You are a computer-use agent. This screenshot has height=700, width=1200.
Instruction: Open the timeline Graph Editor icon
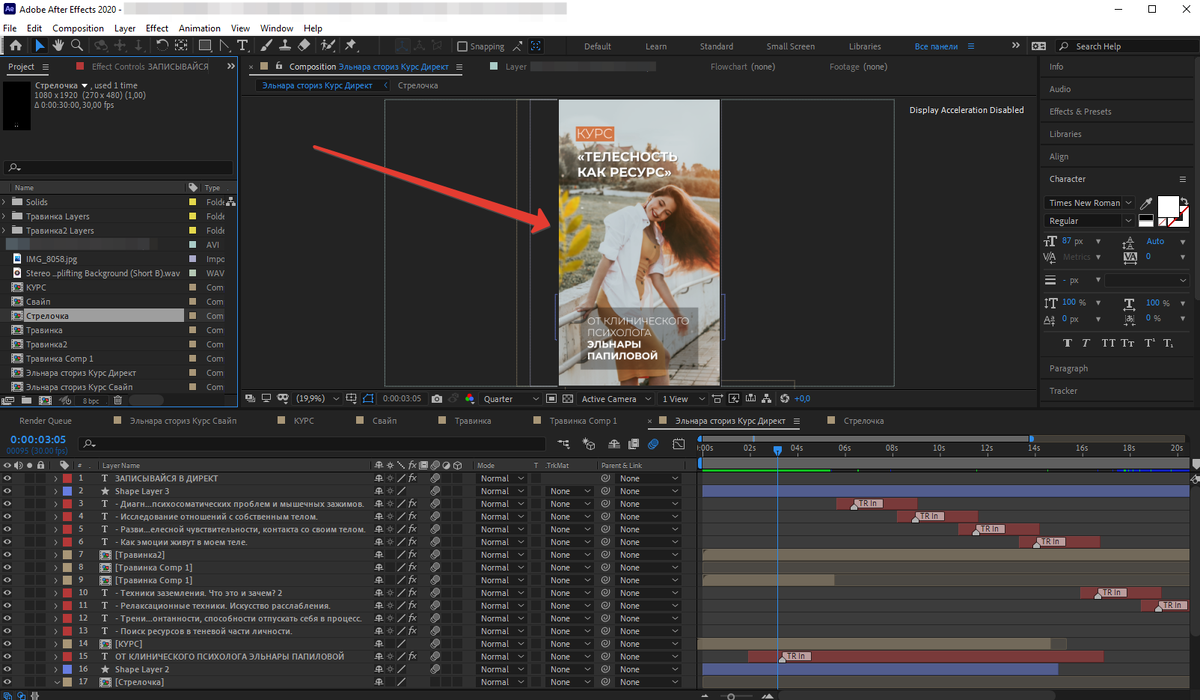click(680, 443)
